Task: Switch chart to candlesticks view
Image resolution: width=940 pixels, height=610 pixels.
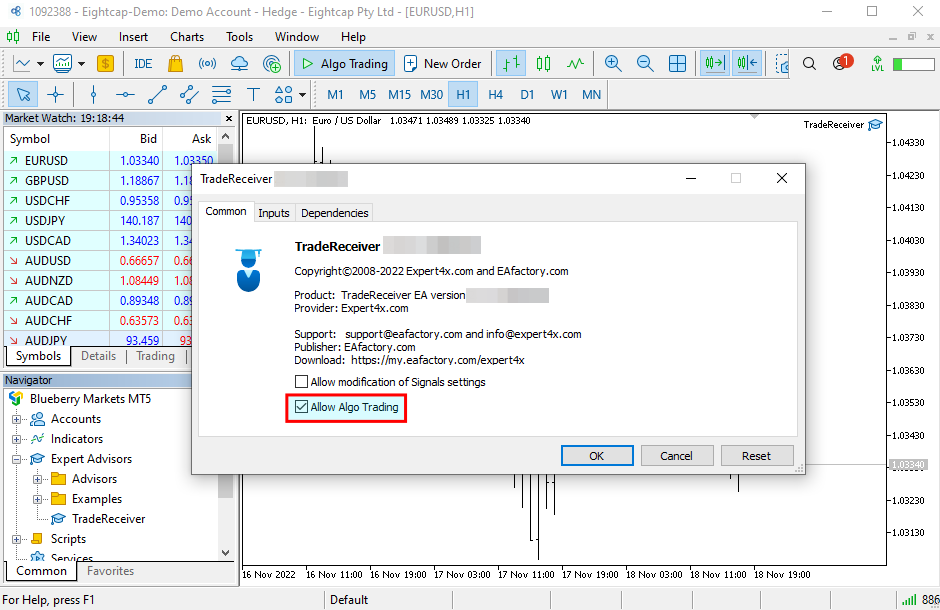Action: coord(543,63)
